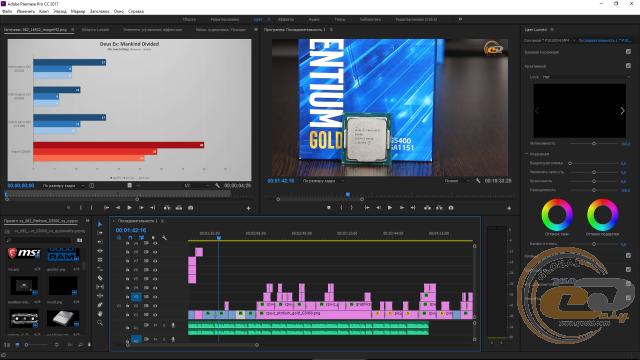Show hidden Source panel tabs chevron
Viewport: 640px width, 360px height.
256,29
